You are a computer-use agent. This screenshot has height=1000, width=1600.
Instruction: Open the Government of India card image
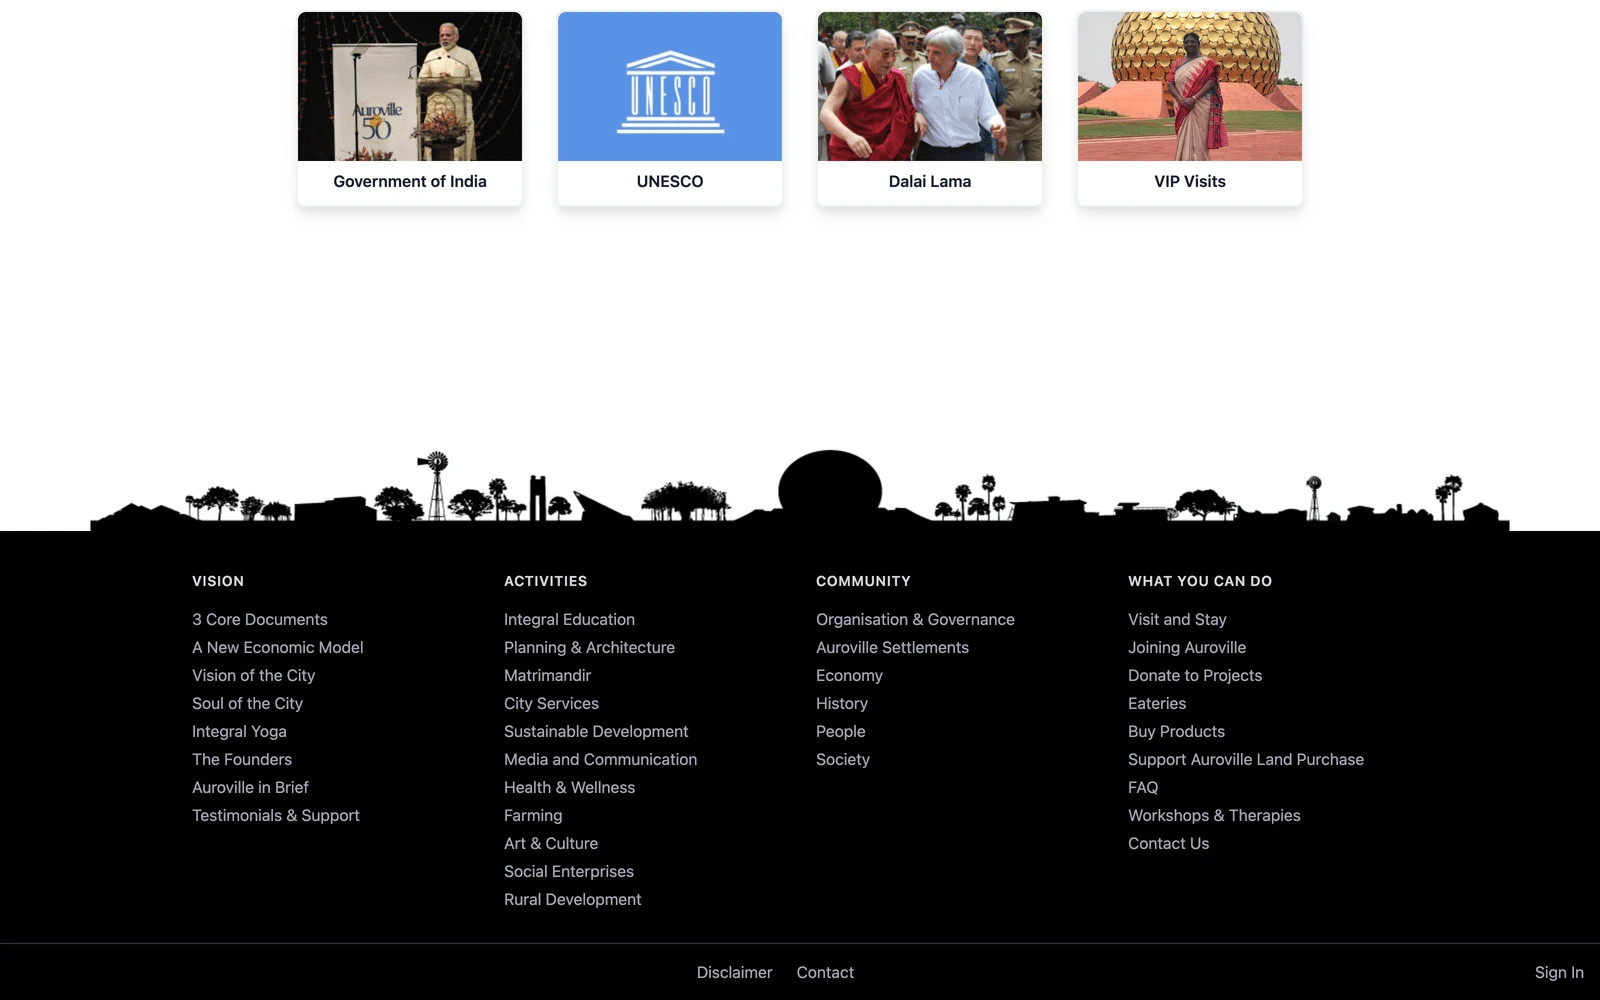pyautogui.click(x=410, y=86)
